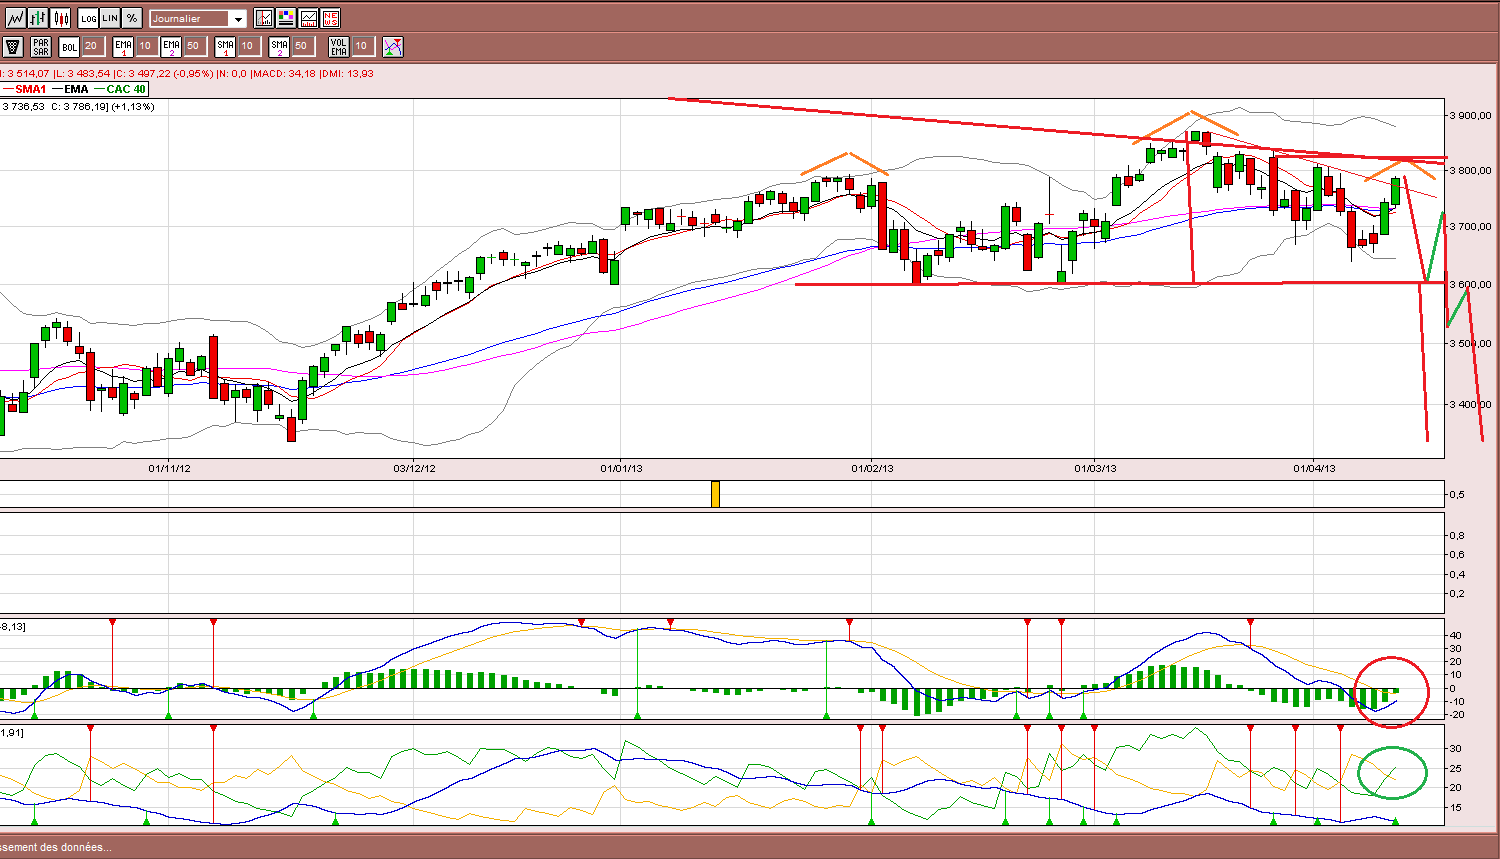The height and width of the screenshot is (859, 1500).
Task: Click the 3 600,00 price axis label
Action: point(1469,284)
